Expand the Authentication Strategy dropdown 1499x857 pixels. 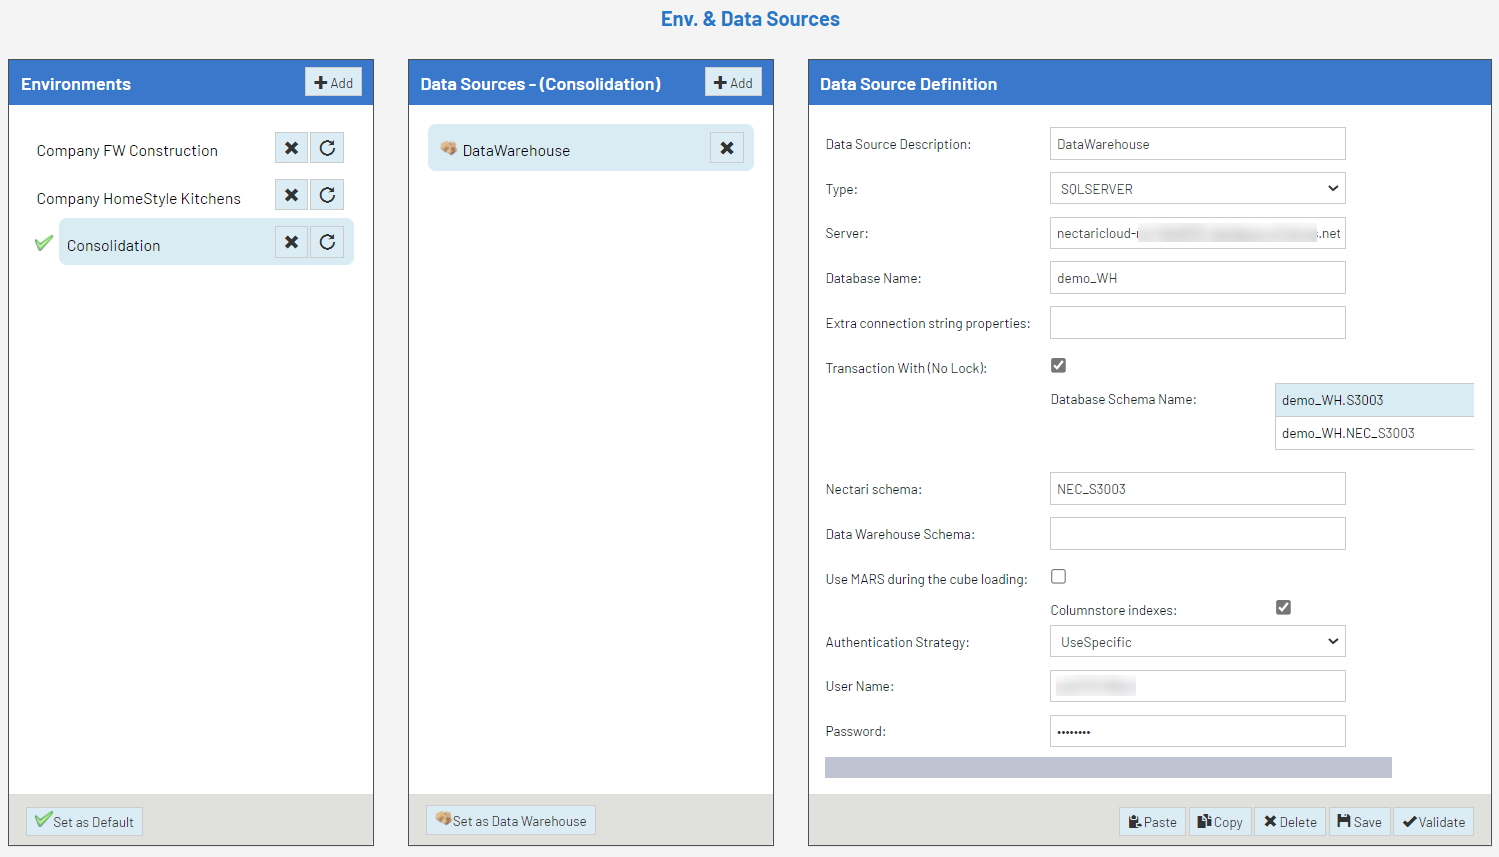click(1197, 642)
